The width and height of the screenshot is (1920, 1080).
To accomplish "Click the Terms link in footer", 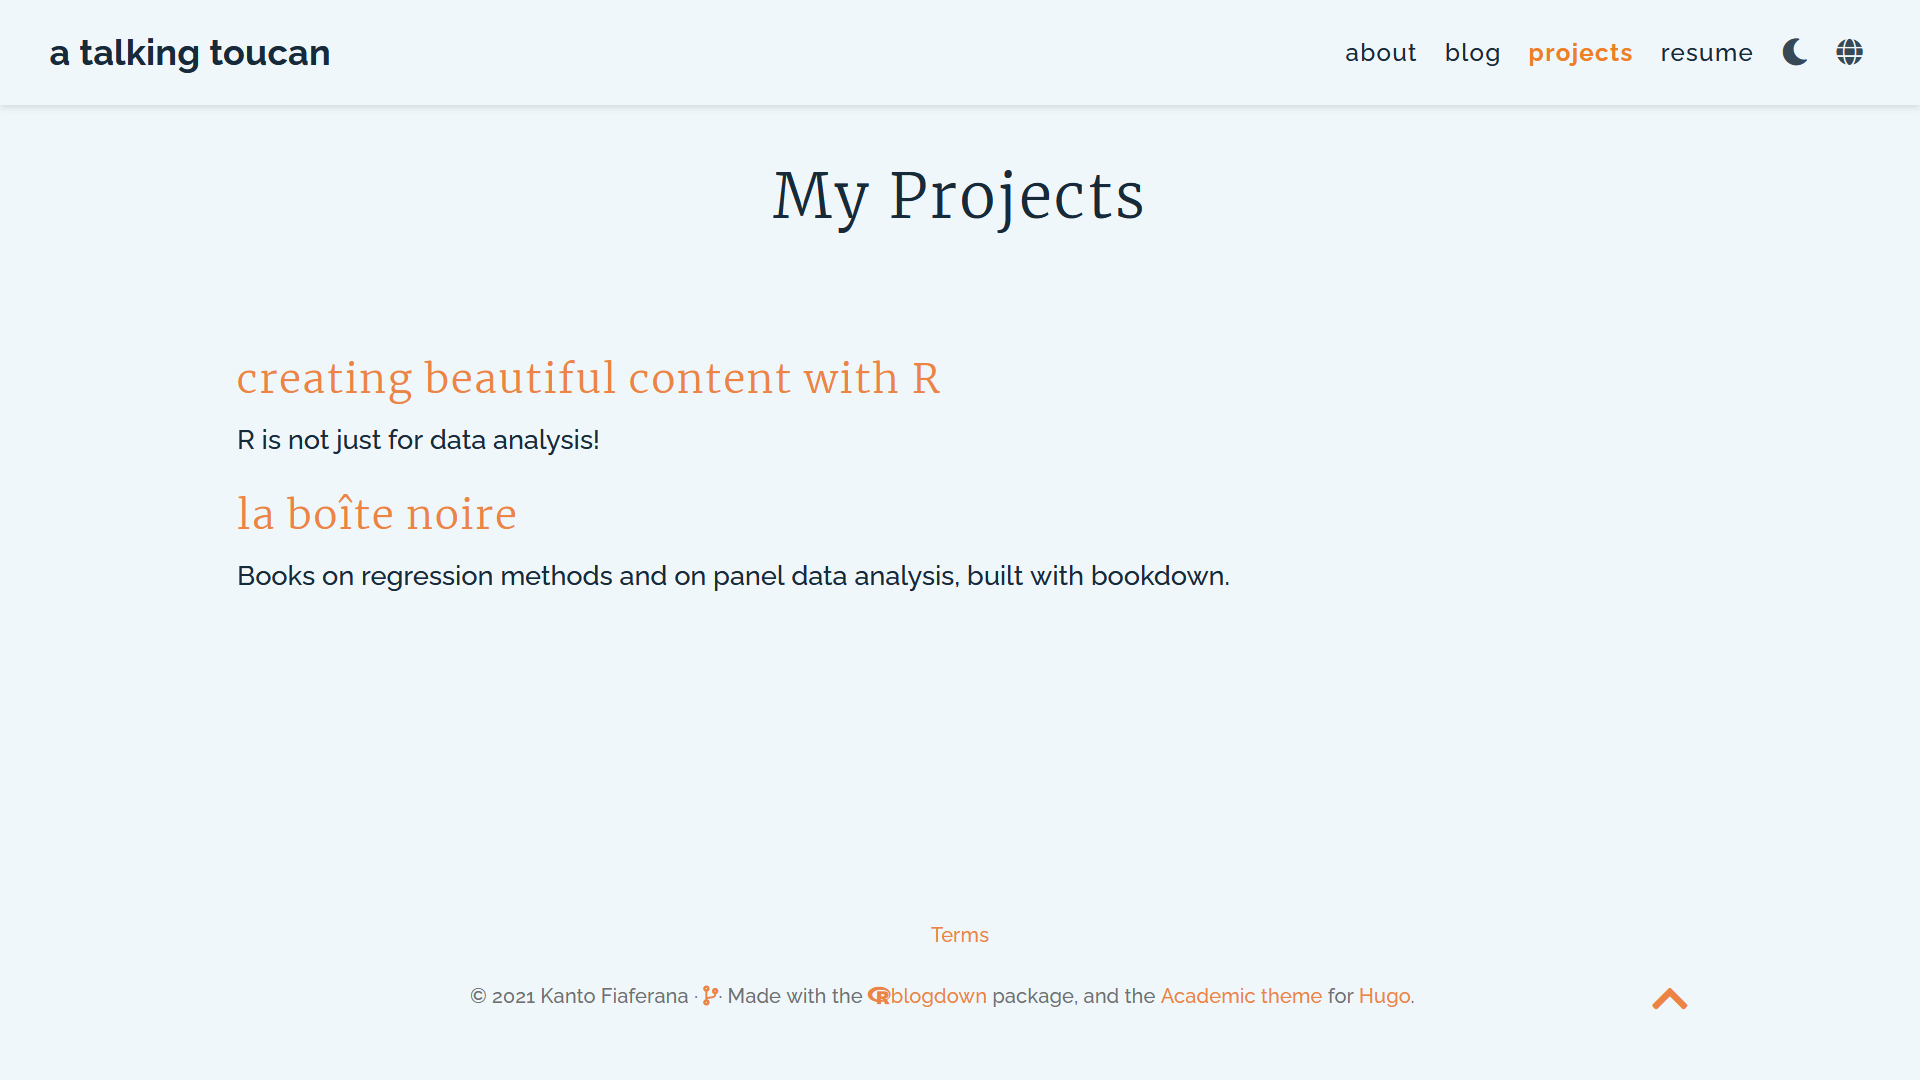I will (959, 935).
